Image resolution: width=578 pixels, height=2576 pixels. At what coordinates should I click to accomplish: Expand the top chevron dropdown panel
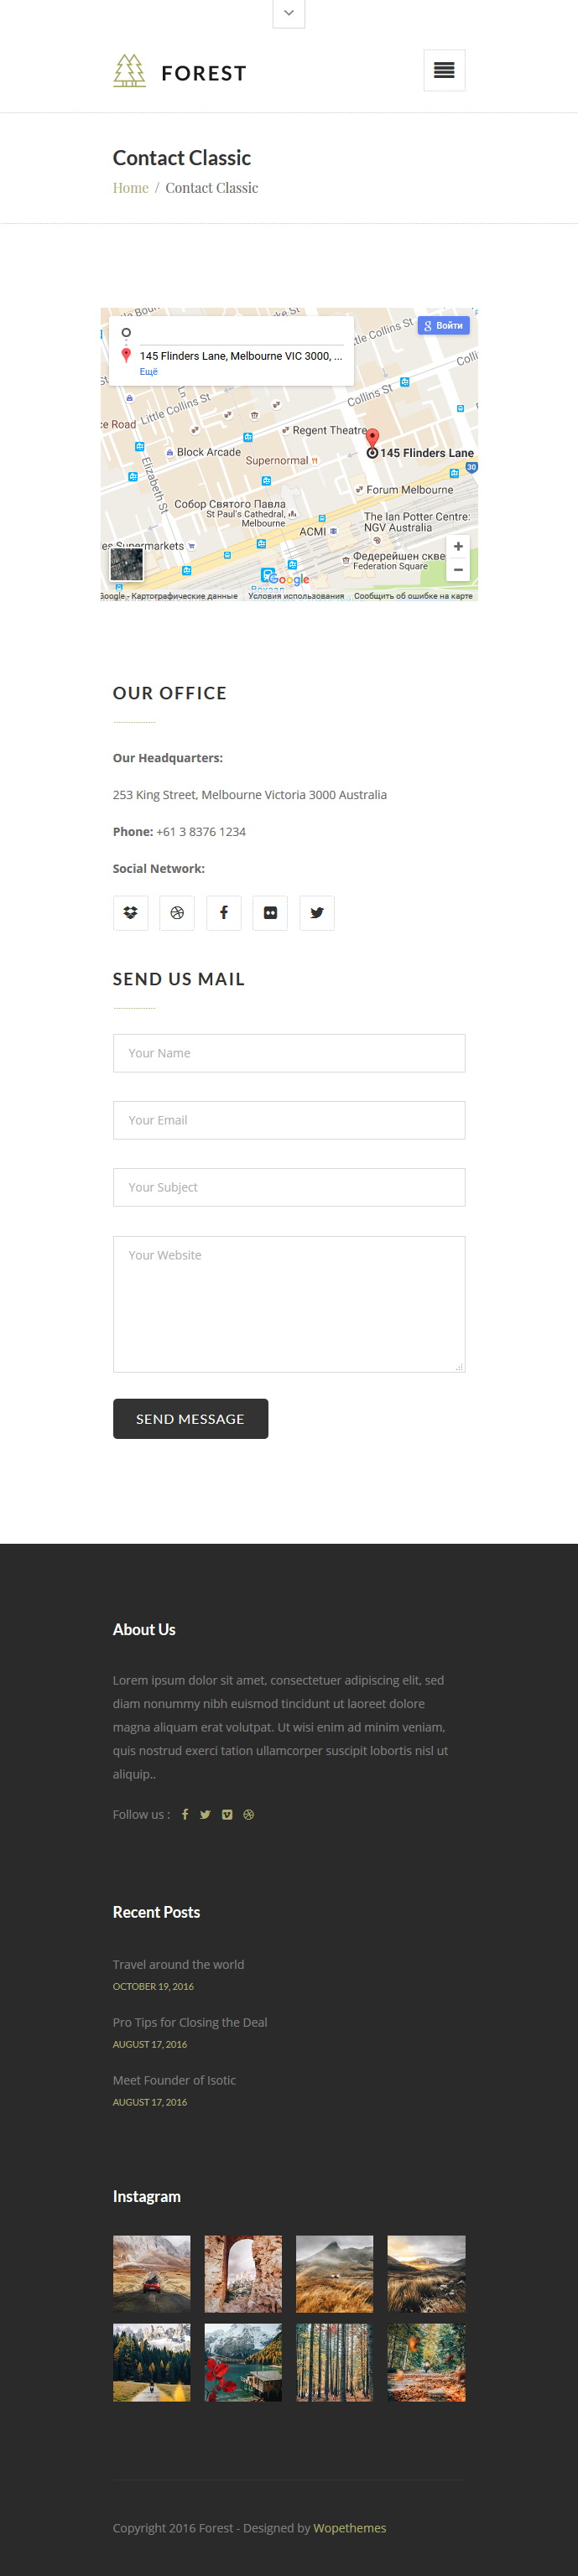pyautogui.click(x=288, y=13)
